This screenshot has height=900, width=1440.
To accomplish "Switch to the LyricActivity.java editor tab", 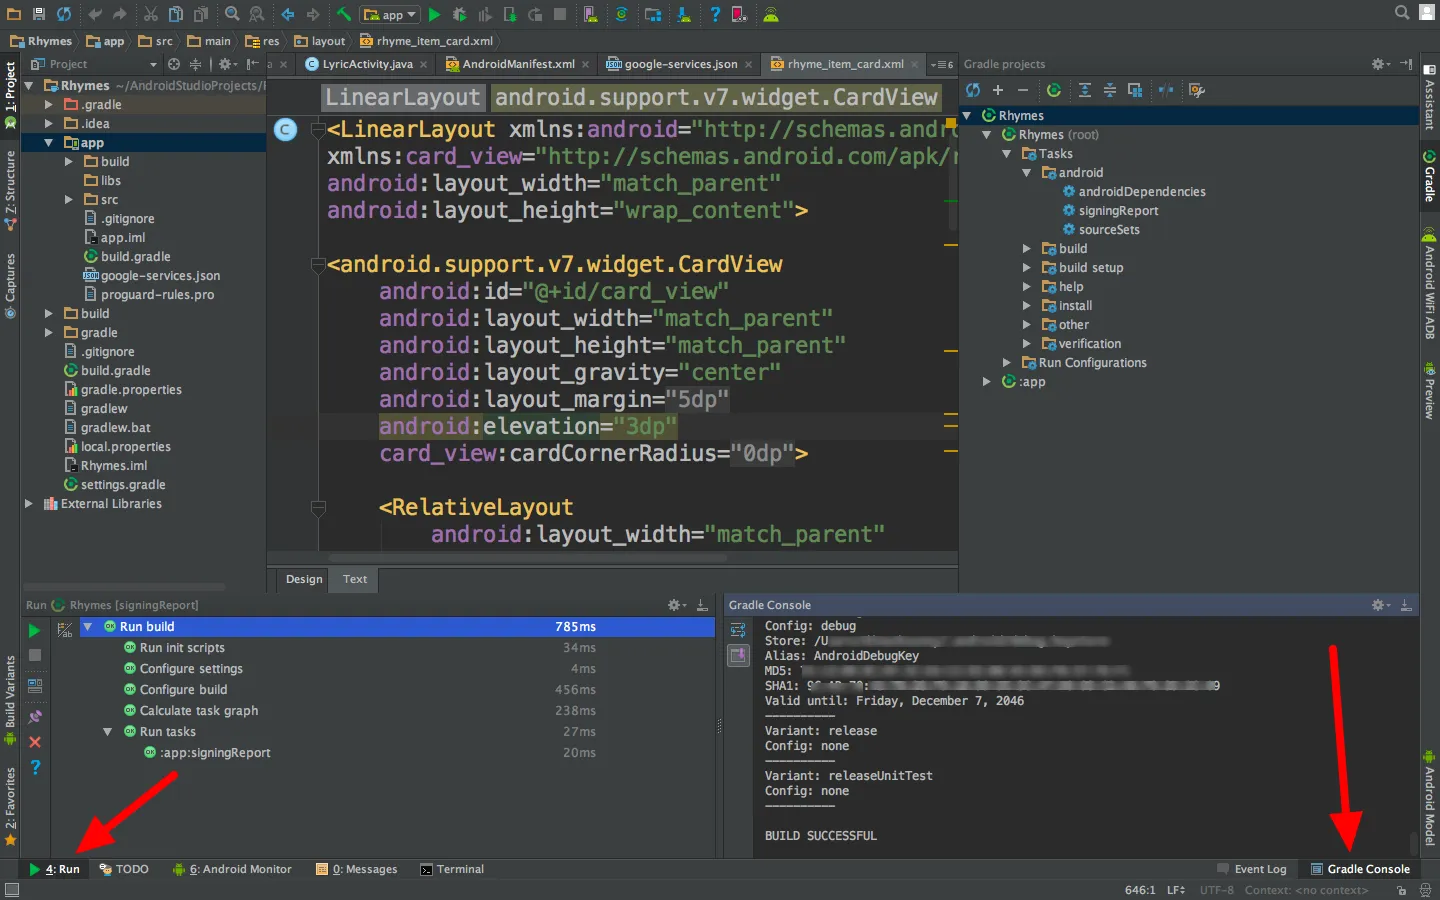I will 366,64.
